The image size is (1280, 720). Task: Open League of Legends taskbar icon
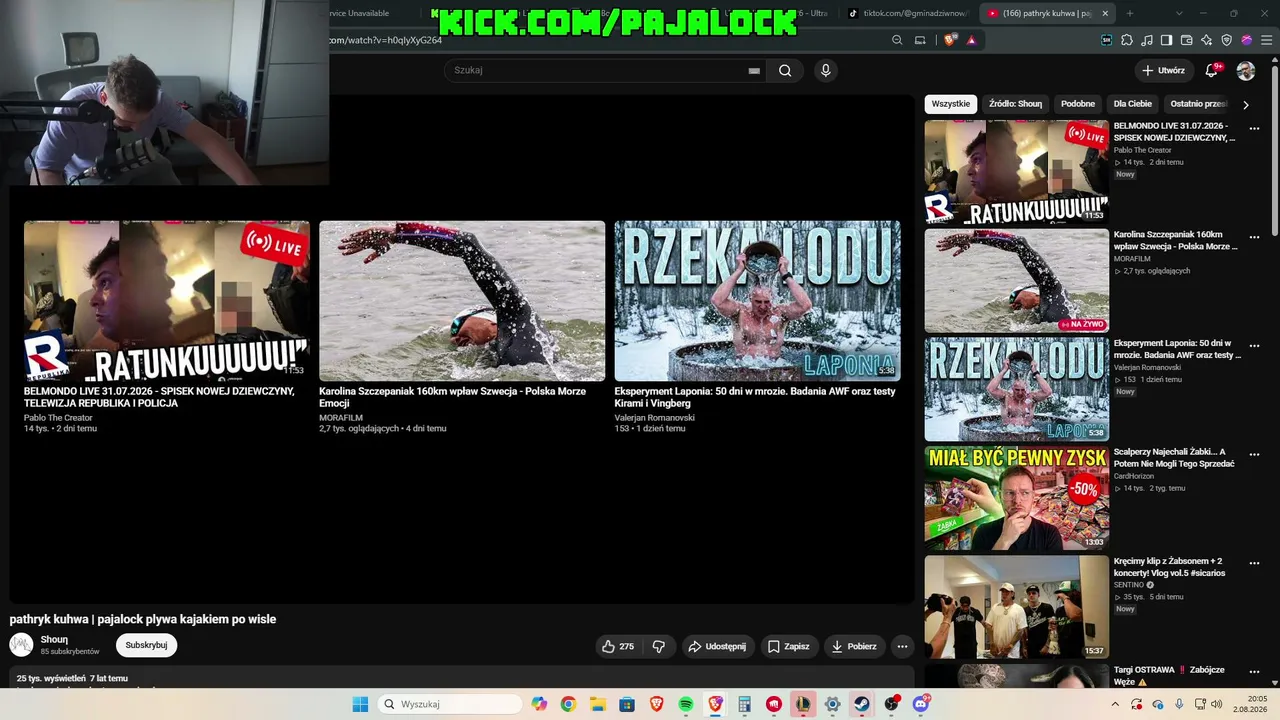(x=803, y=704)
